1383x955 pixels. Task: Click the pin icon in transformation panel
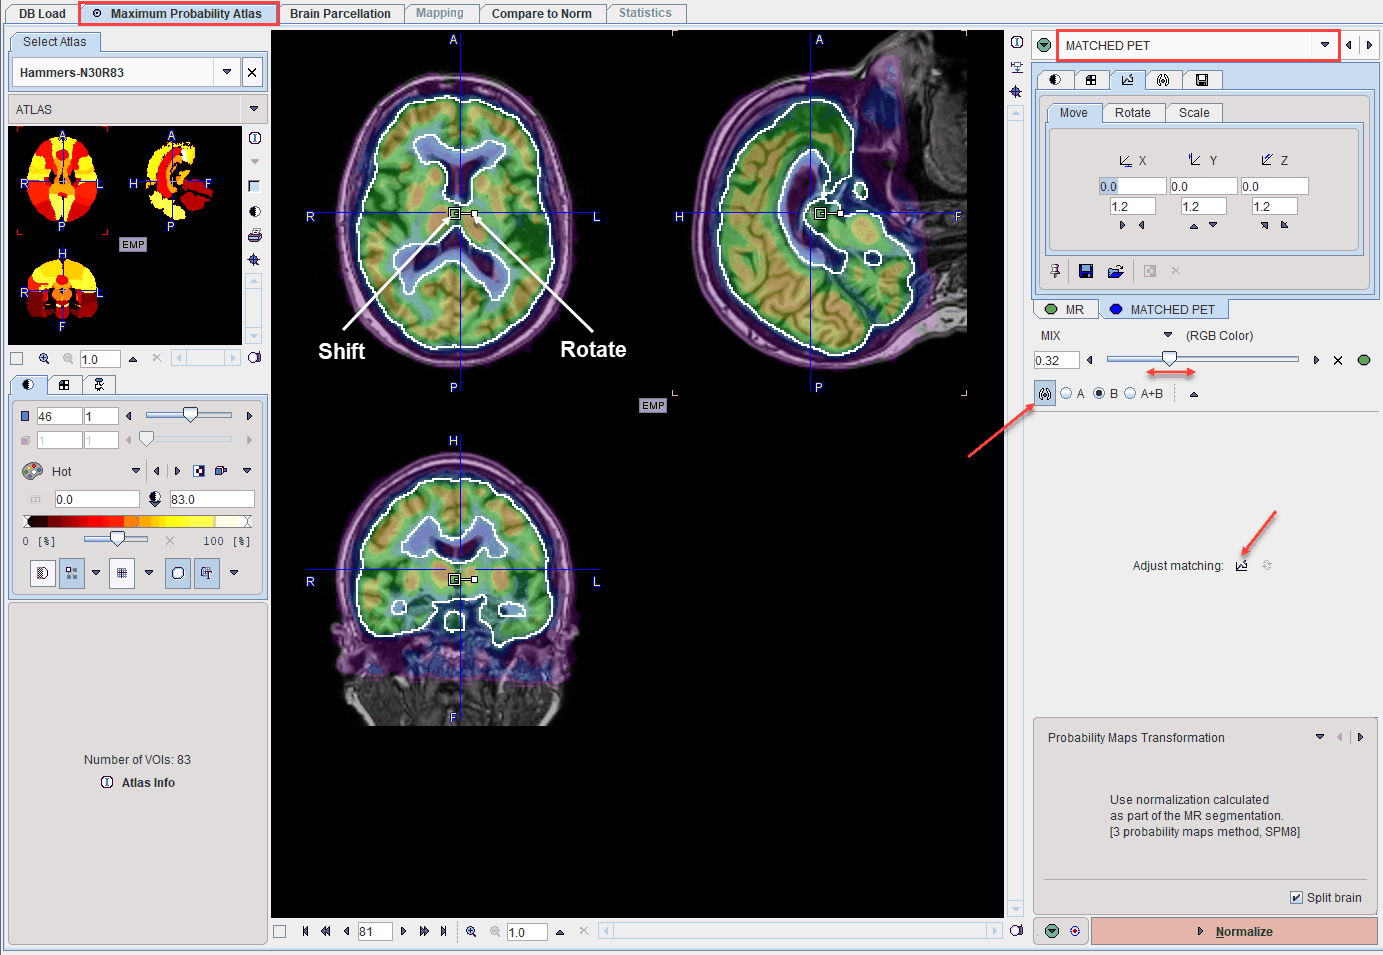tap(1055, 271)
